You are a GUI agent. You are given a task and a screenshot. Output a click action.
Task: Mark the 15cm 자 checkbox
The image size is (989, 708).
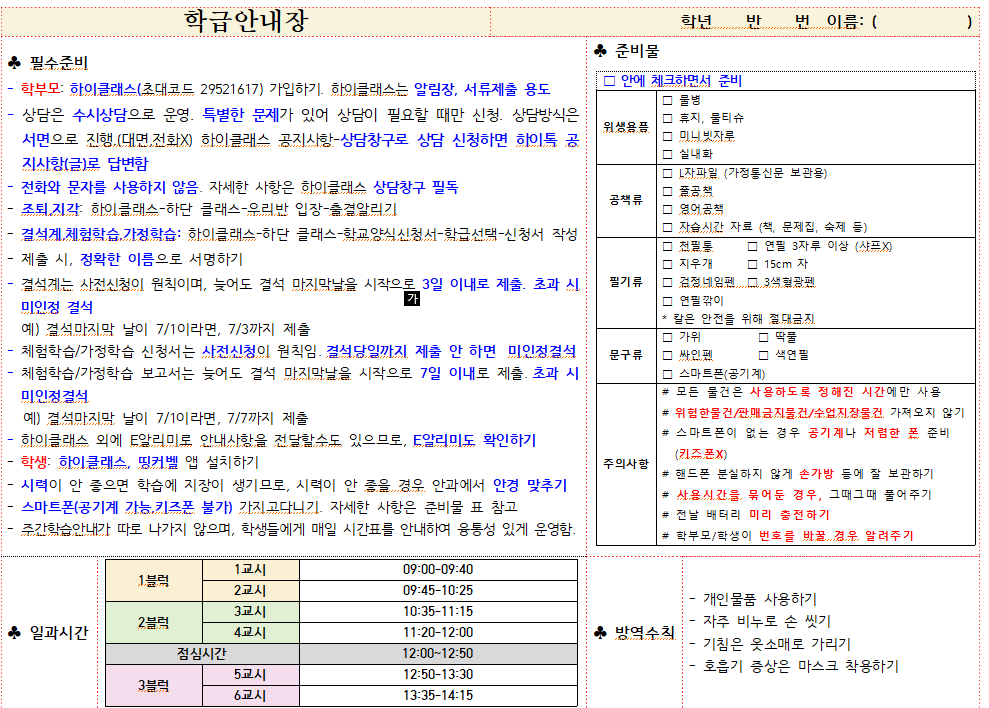point(752,264)
